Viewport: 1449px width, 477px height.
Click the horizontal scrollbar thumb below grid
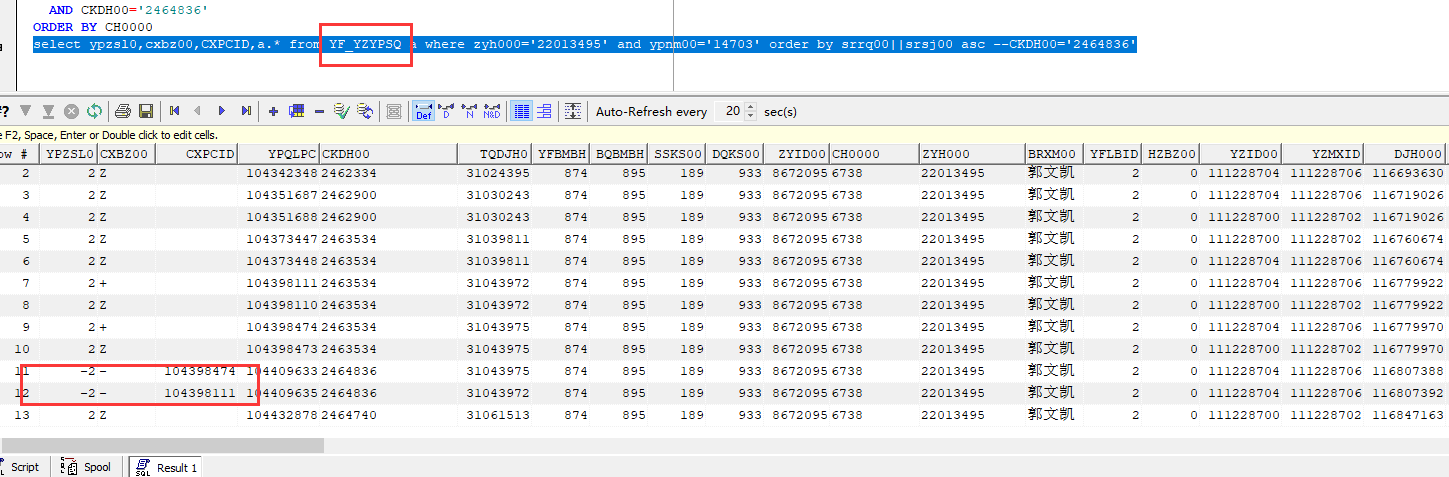(x=162, y=445)
